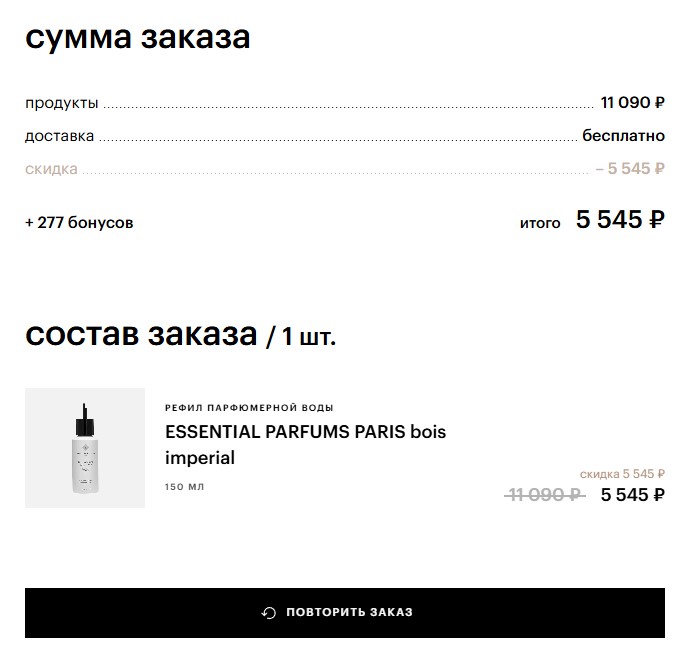Viewport: 699px width, 660px height.
Task: Click the products amount 11 090 ₽ in summary
Action: pyautogui.click(x=632, y=103)
